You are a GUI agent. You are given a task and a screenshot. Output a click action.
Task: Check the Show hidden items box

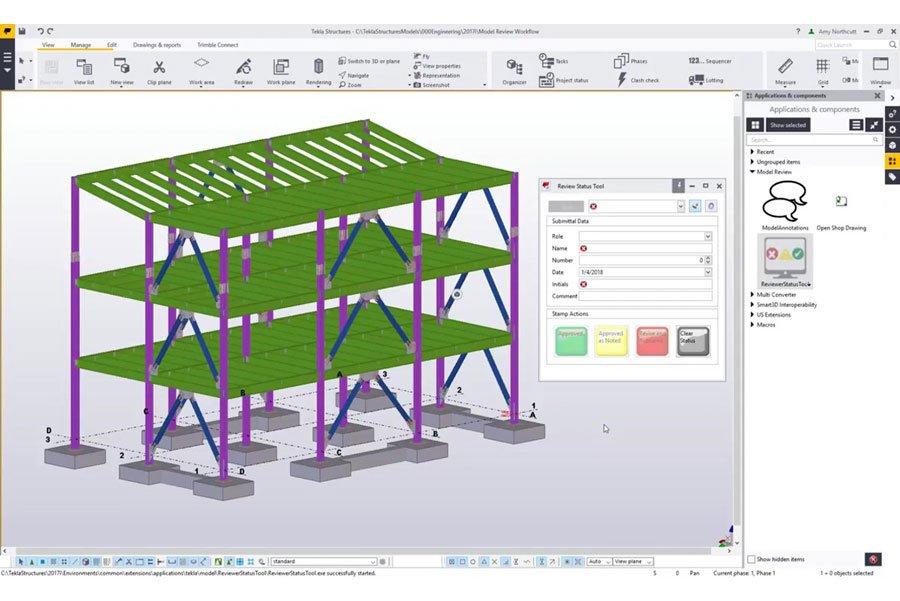(x=750, y=559)
